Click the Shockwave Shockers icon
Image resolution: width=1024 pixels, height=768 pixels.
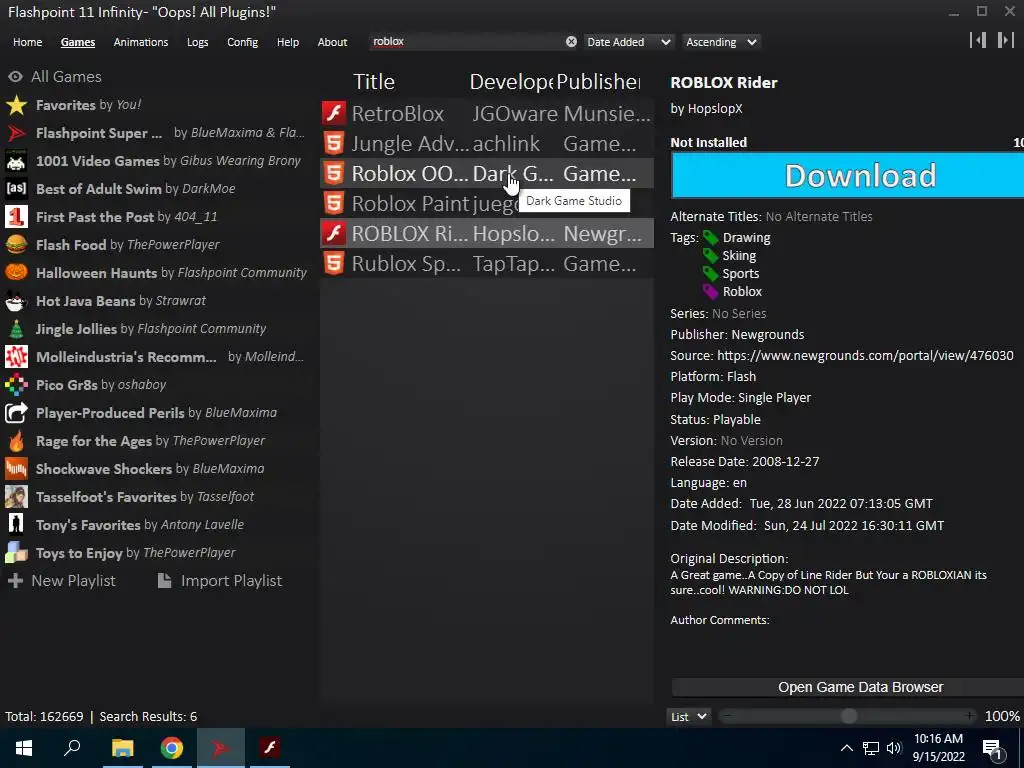(x=16, y=469)
